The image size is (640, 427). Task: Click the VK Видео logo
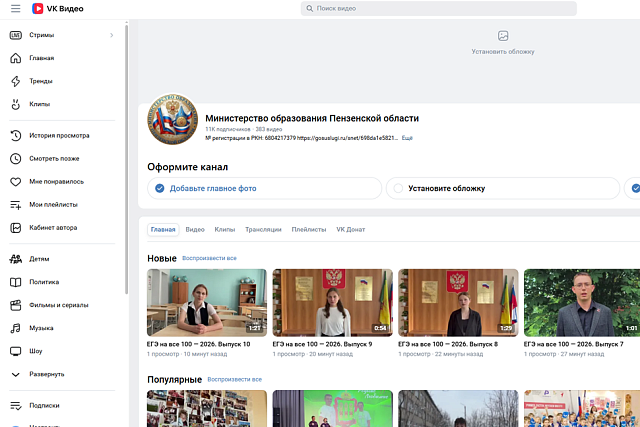[58, 9]
